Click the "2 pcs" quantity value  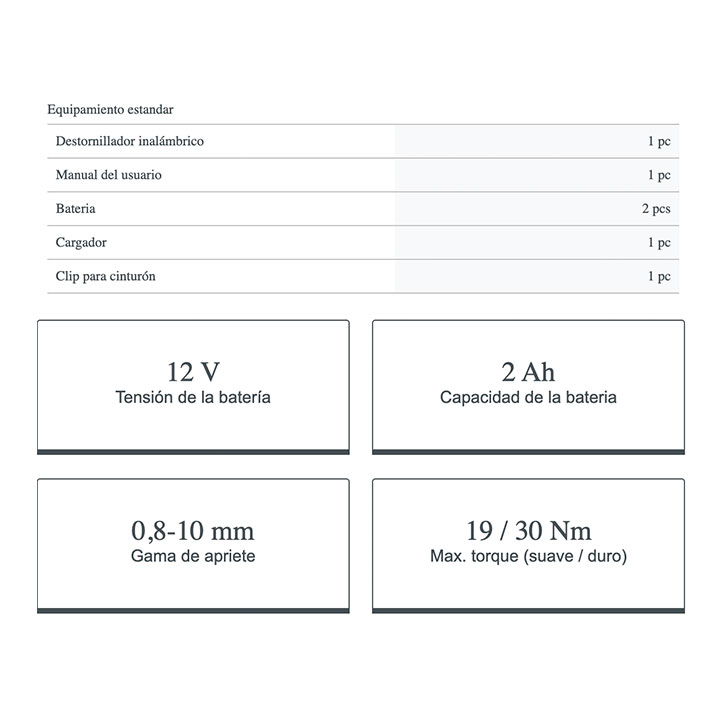(656, 209)
